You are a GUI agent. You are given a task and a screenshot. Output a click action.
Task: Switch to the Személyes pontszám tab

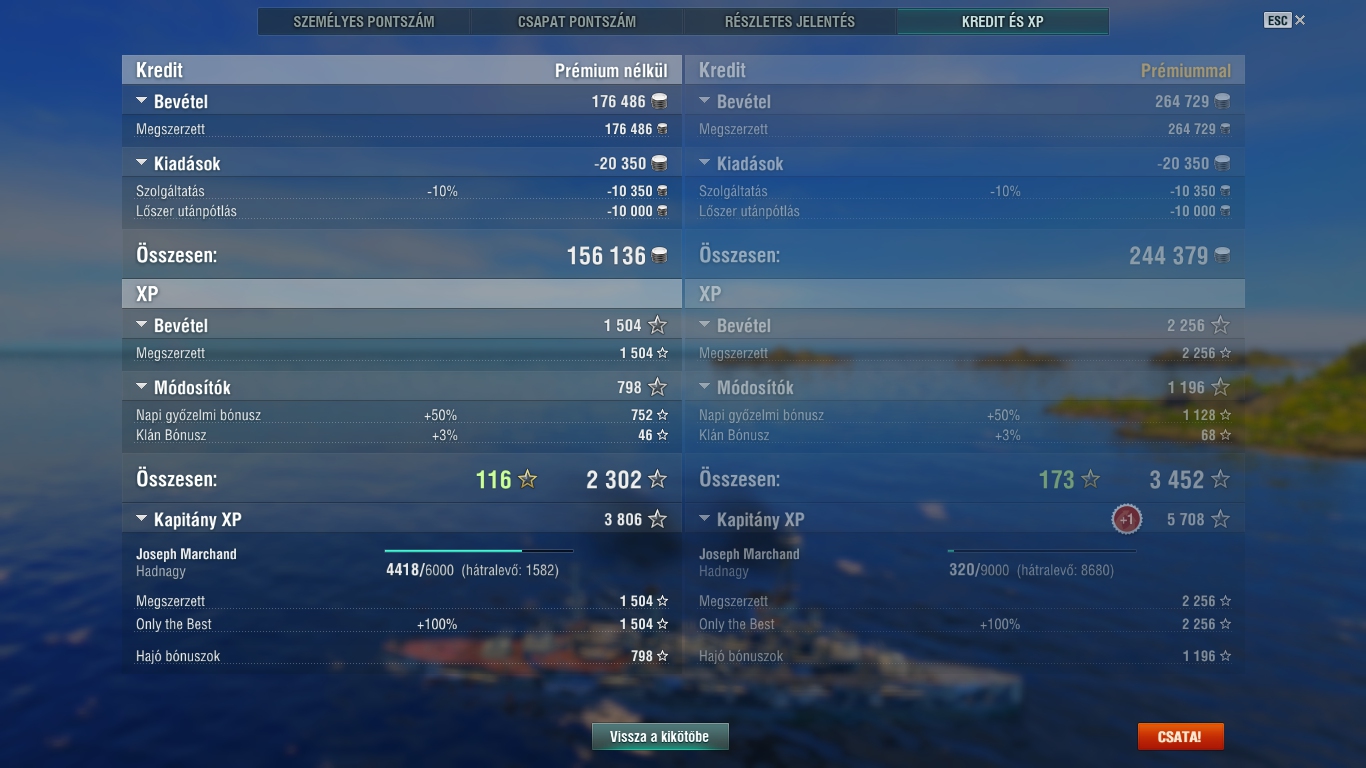click(x=364, y=21)
